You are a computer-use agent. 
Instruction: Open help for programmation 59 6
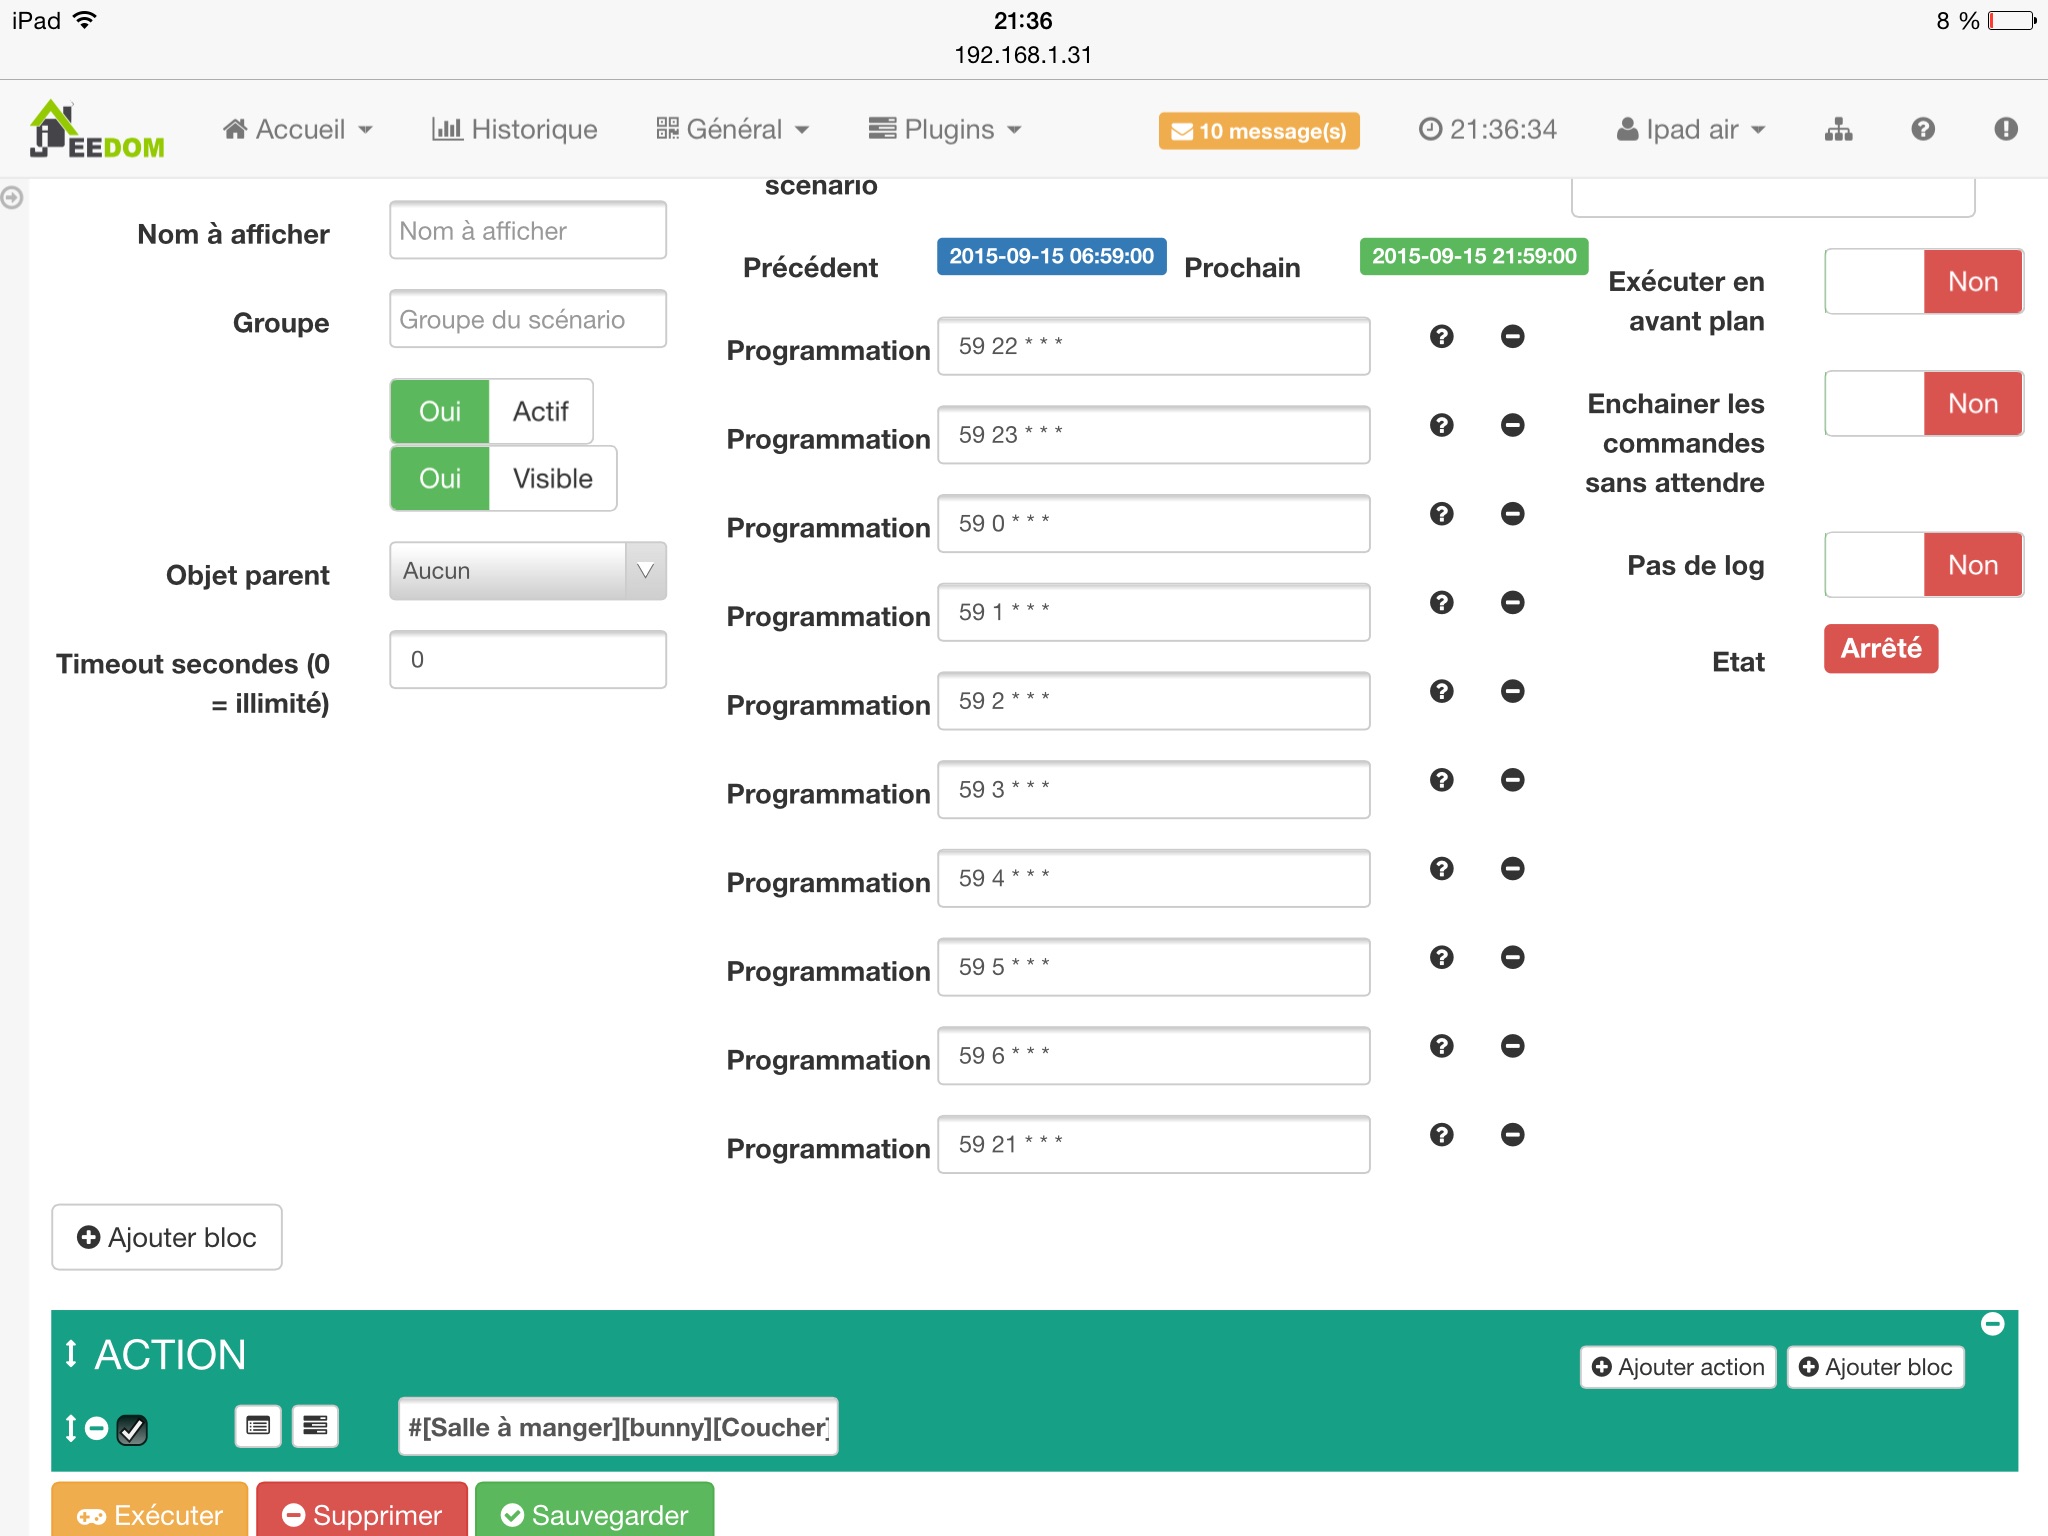pyautogui.click(x=1442, y=1047)
